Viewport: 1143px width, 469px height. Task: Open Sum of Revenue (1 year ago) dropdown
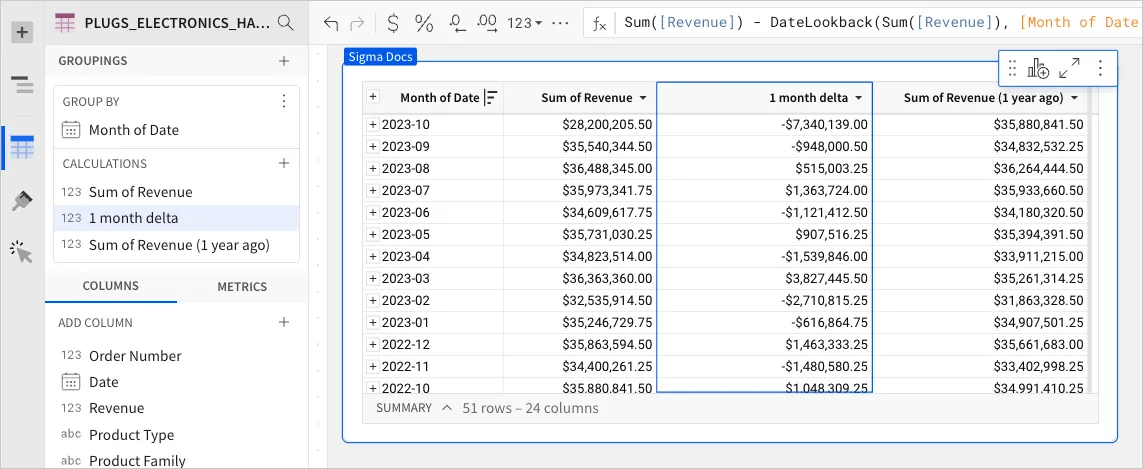click(1074, 98)
